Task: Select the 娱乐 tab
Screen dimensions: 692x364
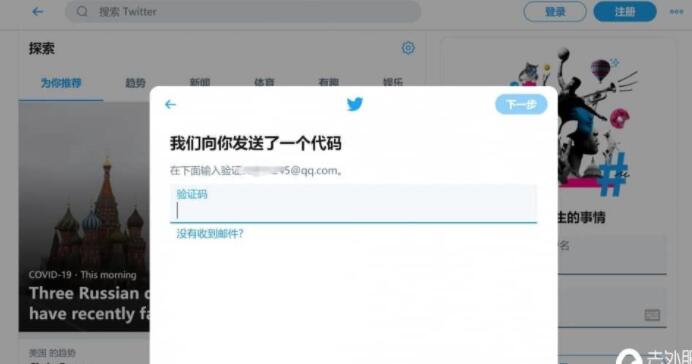Action: pos(393,82)
